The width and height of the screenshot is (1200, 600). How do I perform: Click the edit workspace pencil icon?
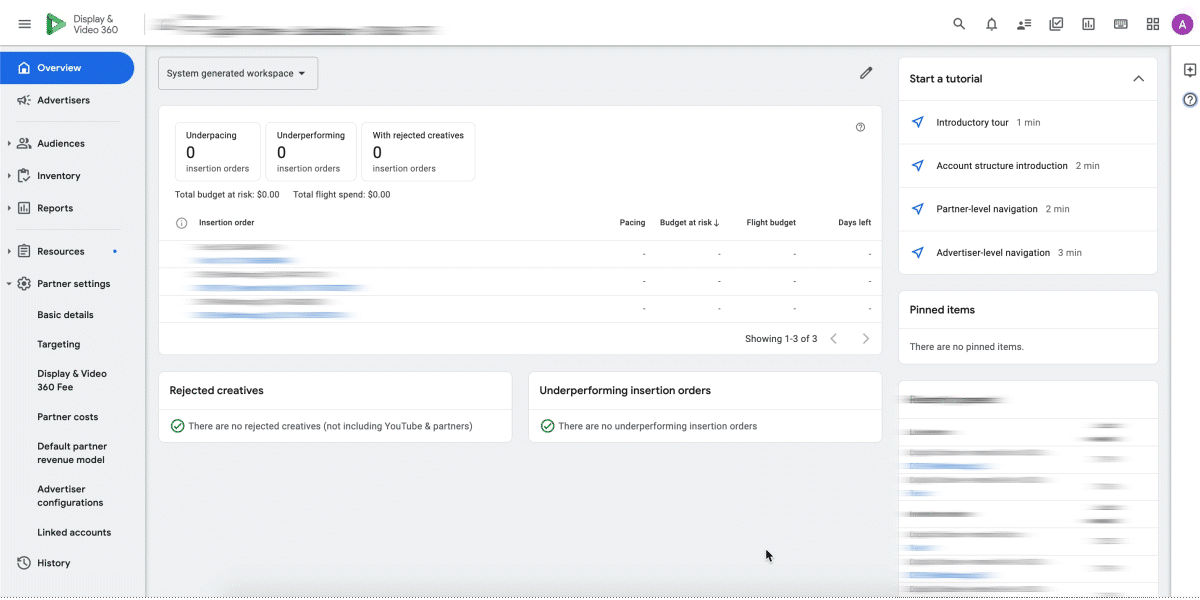(866, 73)
